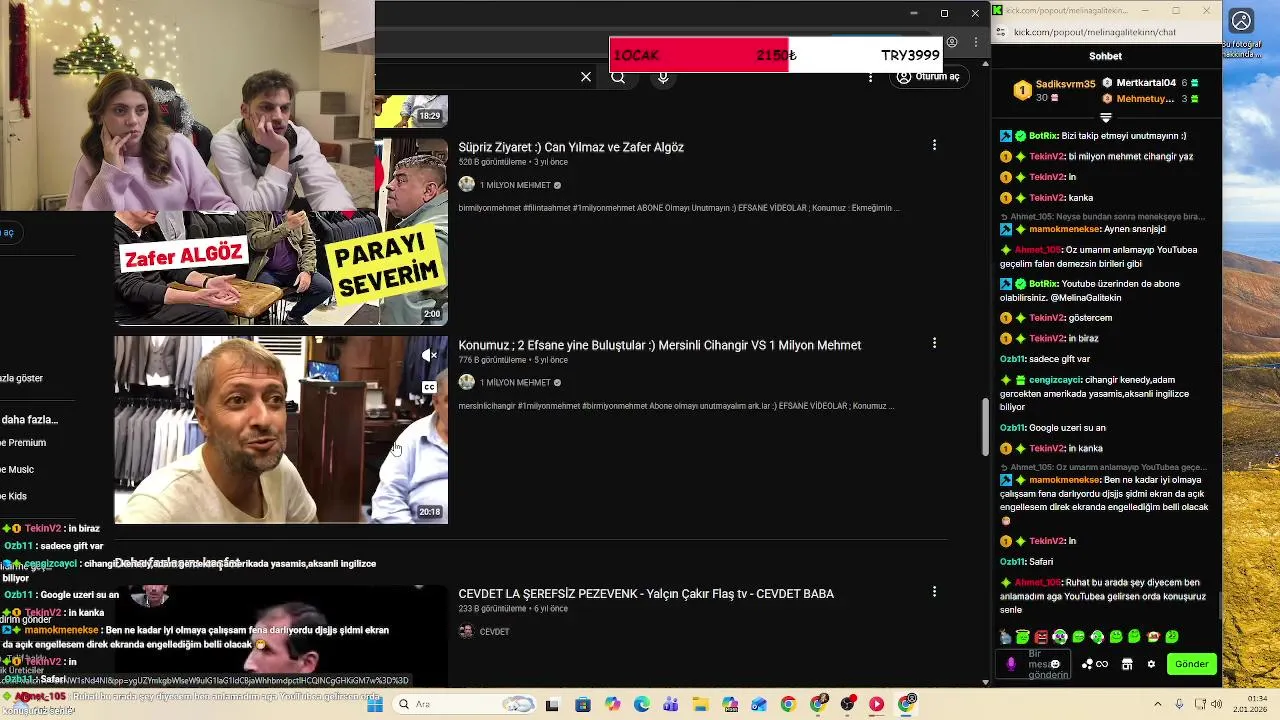This screenshot has height=720, width=1280.
Task: Open CEVDET channel name link
Action: [494, 632]
